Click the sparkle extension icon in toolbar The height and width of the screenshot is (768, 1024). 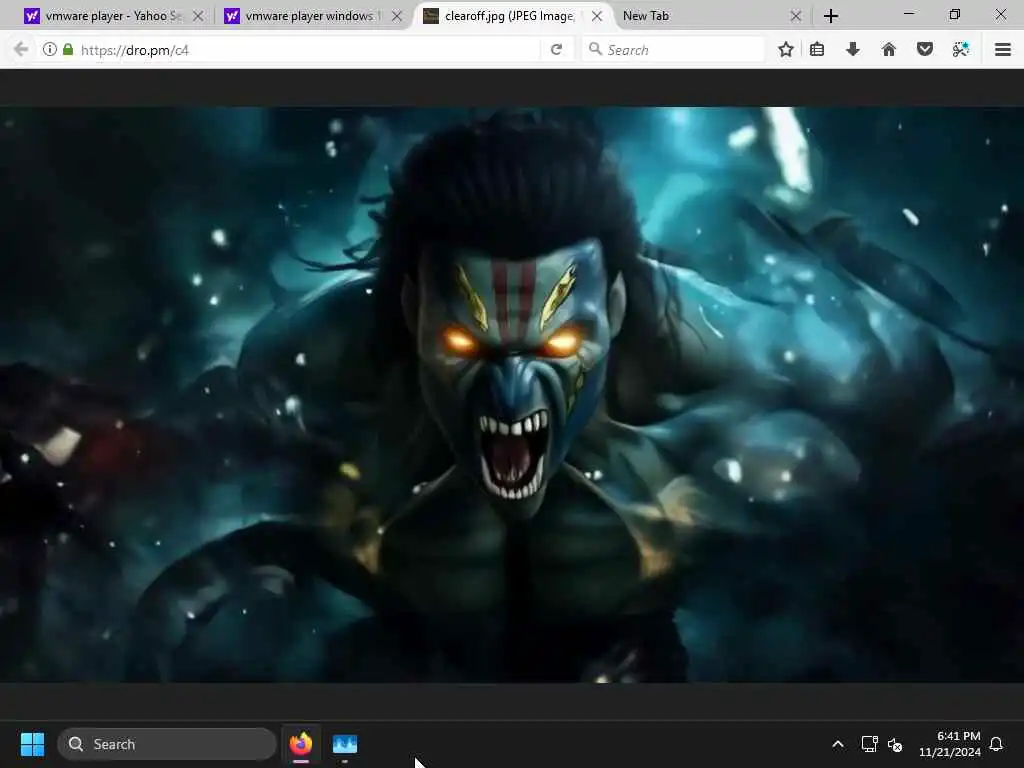click(961, 49)
